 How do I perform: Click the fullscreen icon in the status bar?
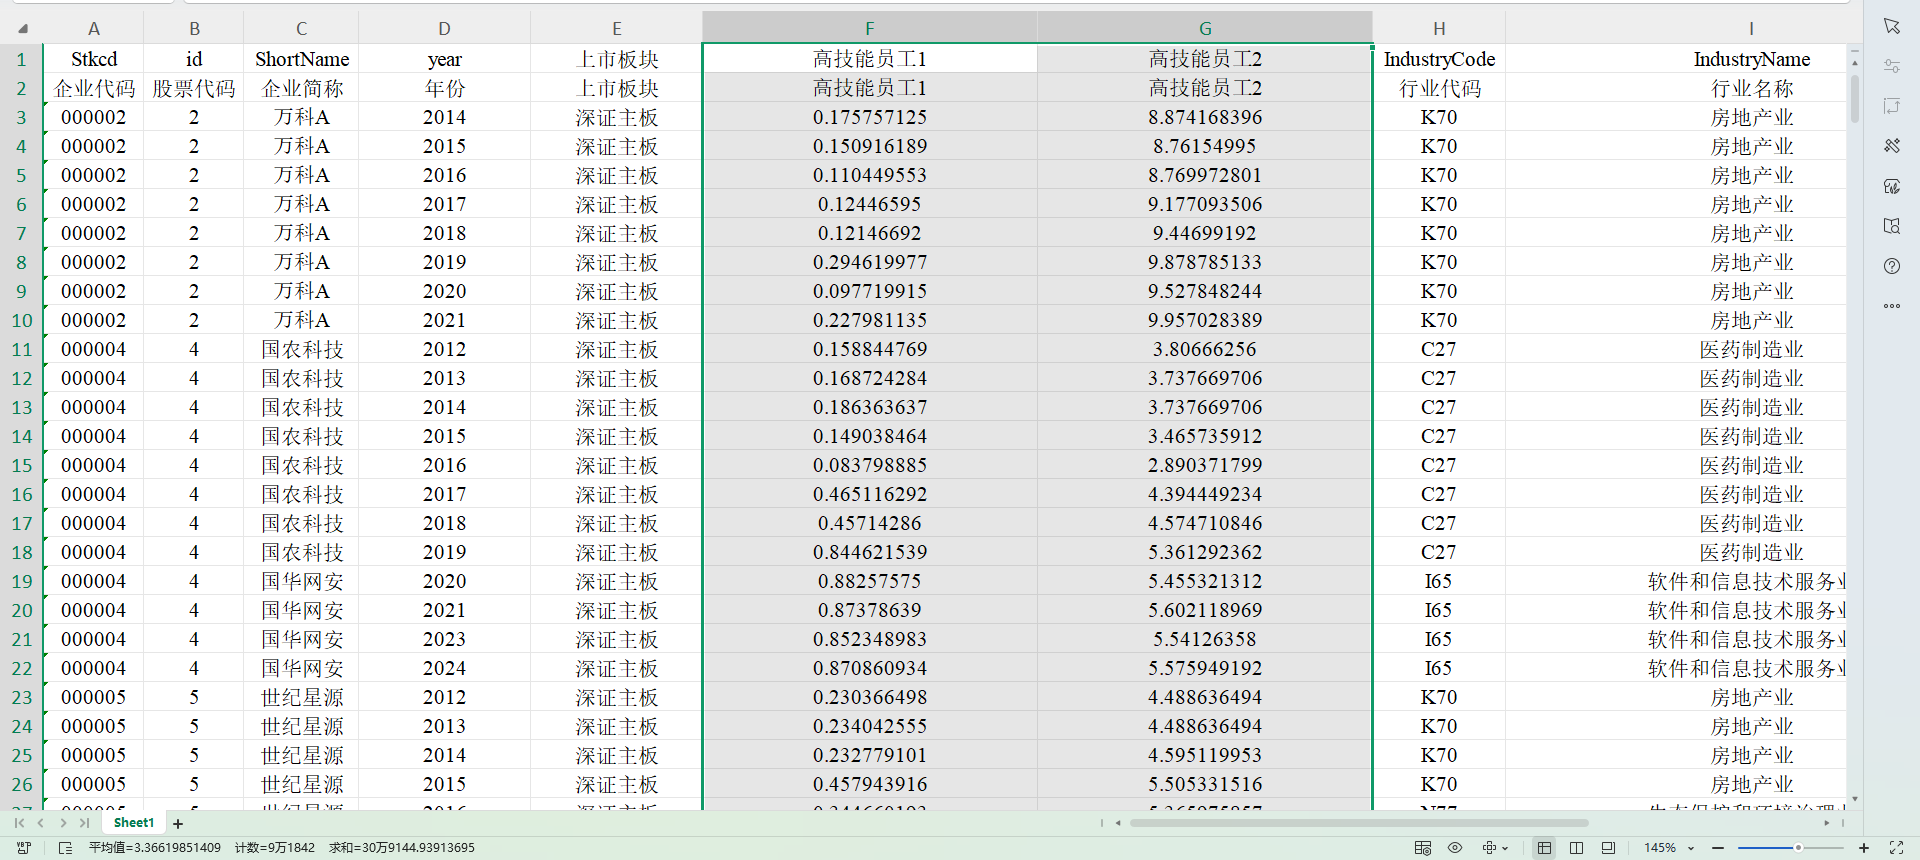pos(1896,848)
